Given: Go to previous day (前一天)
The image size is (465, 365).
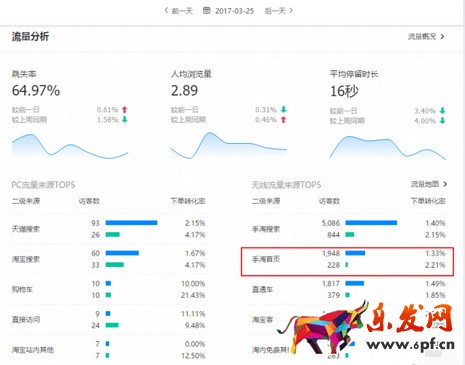Looking at the screenshot, I should point(179,11).
